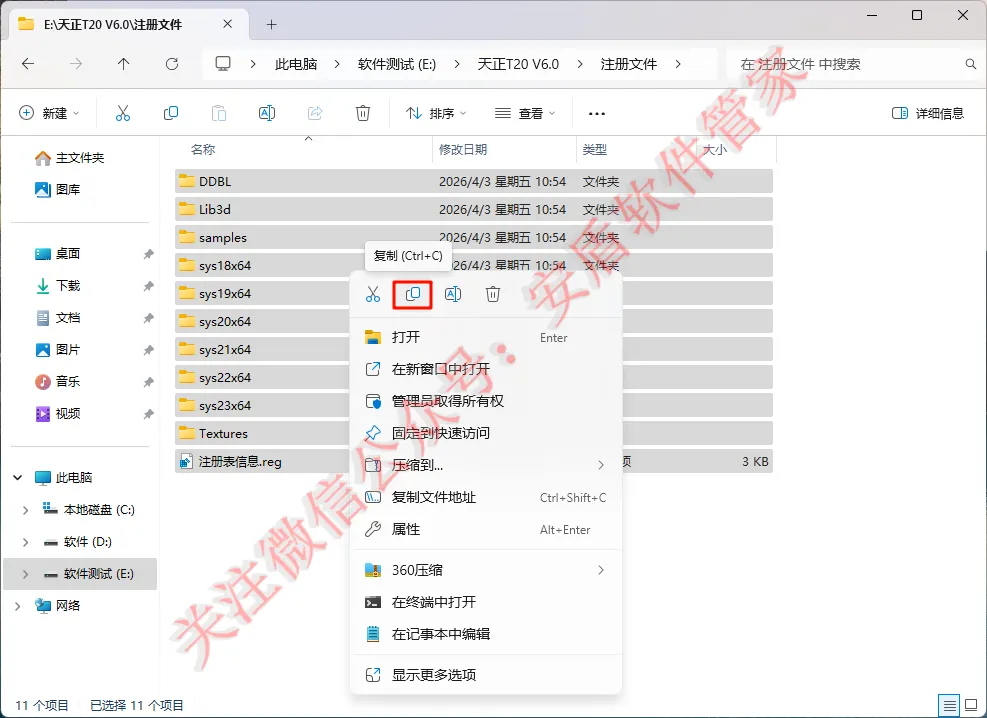The height and width of the screenshot is (718, 987).
Task: Click the Cut scissors in the context menu
Action: 373,294
